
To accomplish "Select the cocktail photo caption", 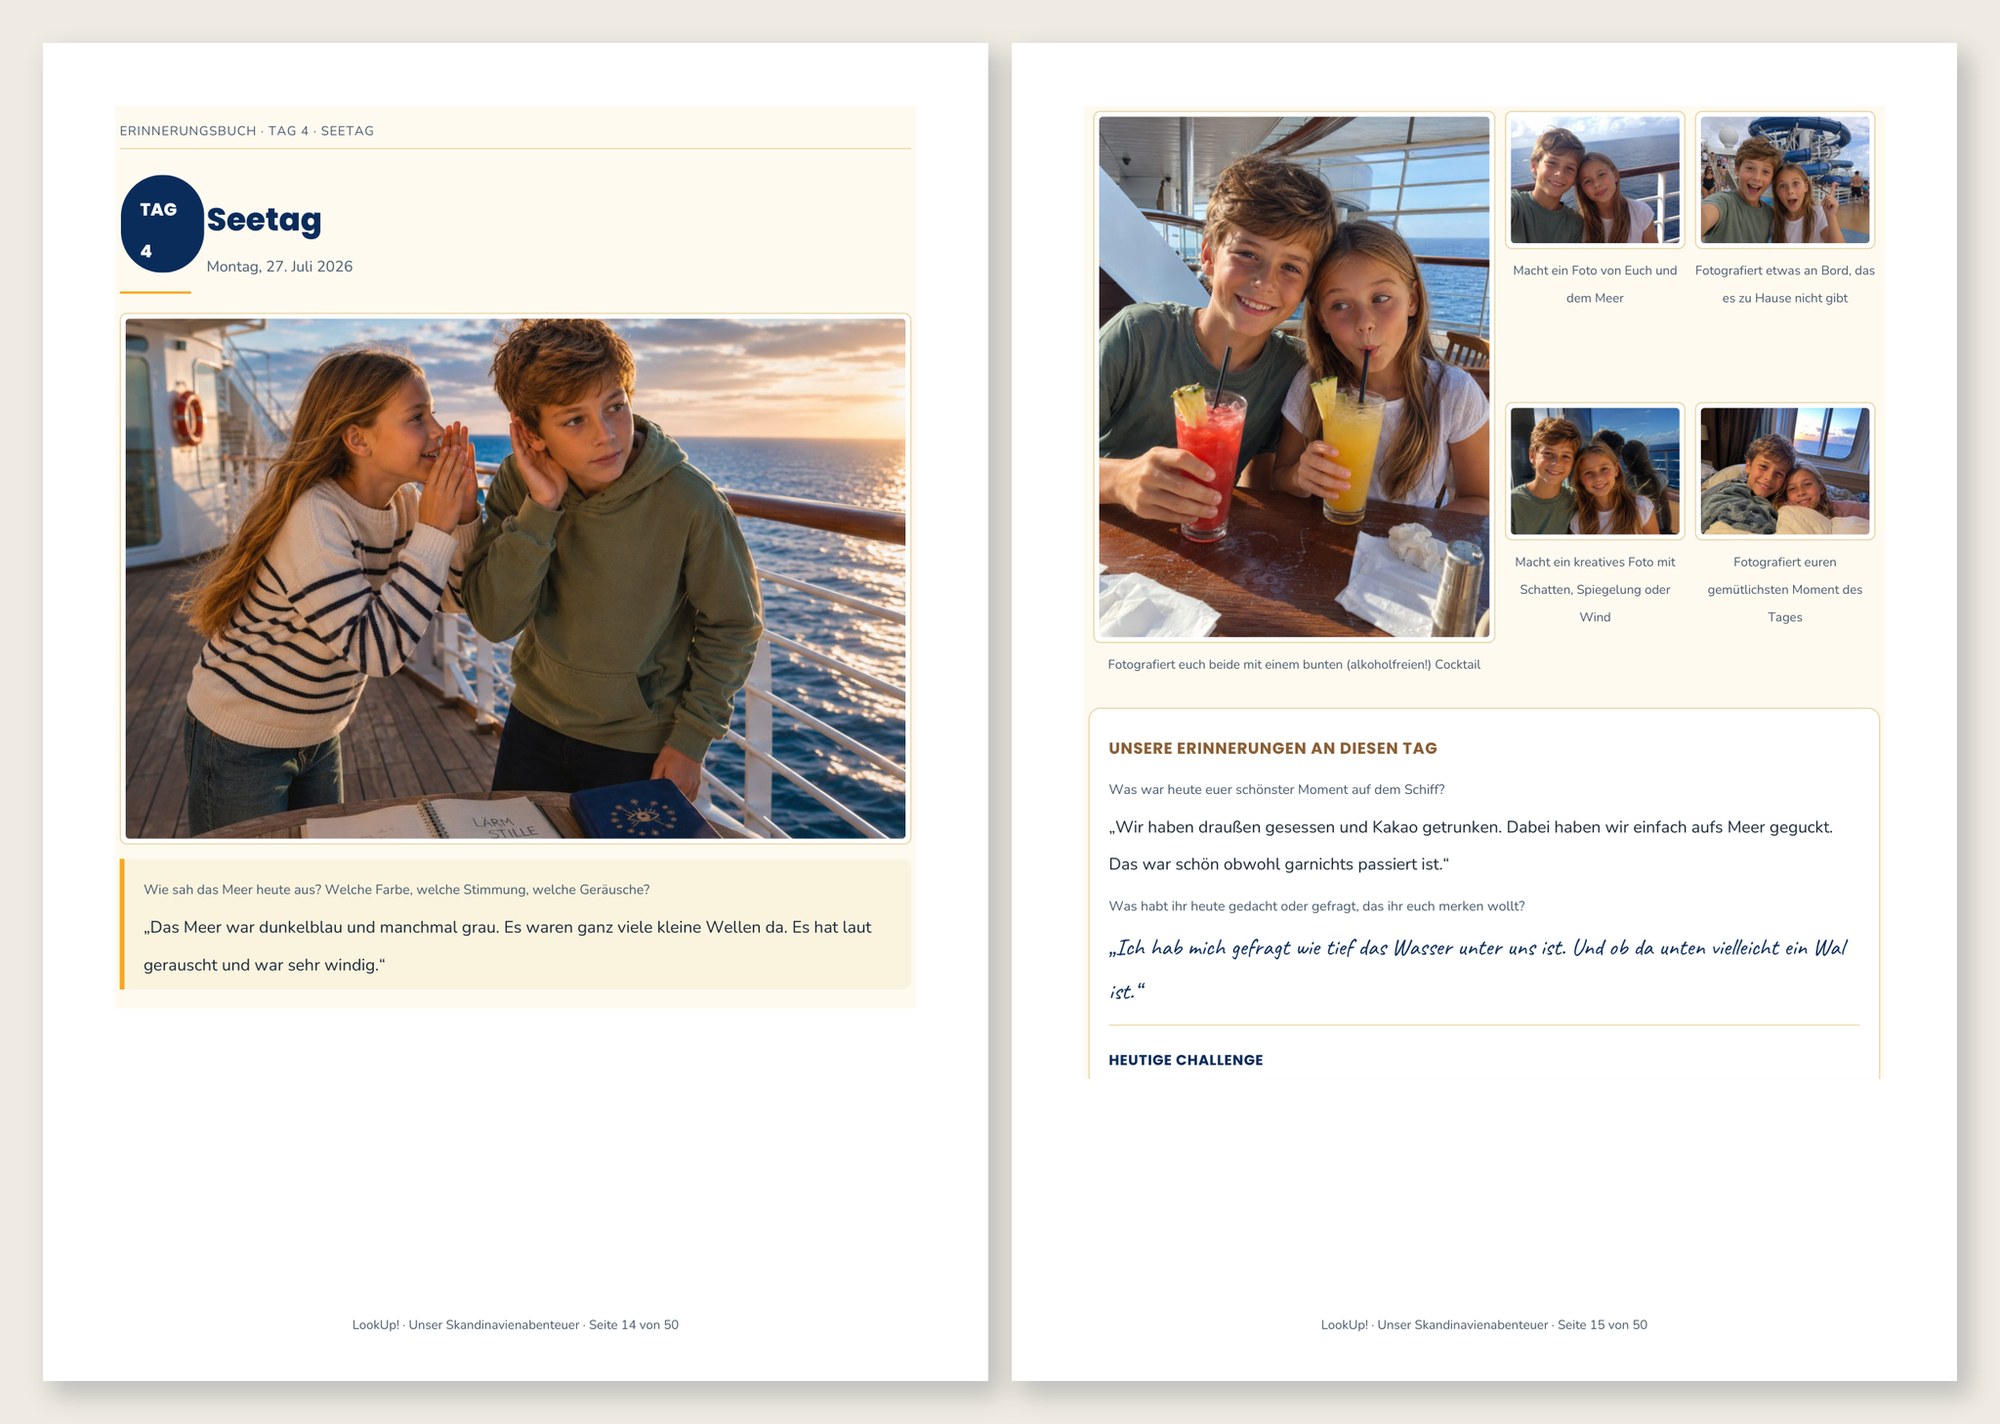I will [x=1294, y=664].
